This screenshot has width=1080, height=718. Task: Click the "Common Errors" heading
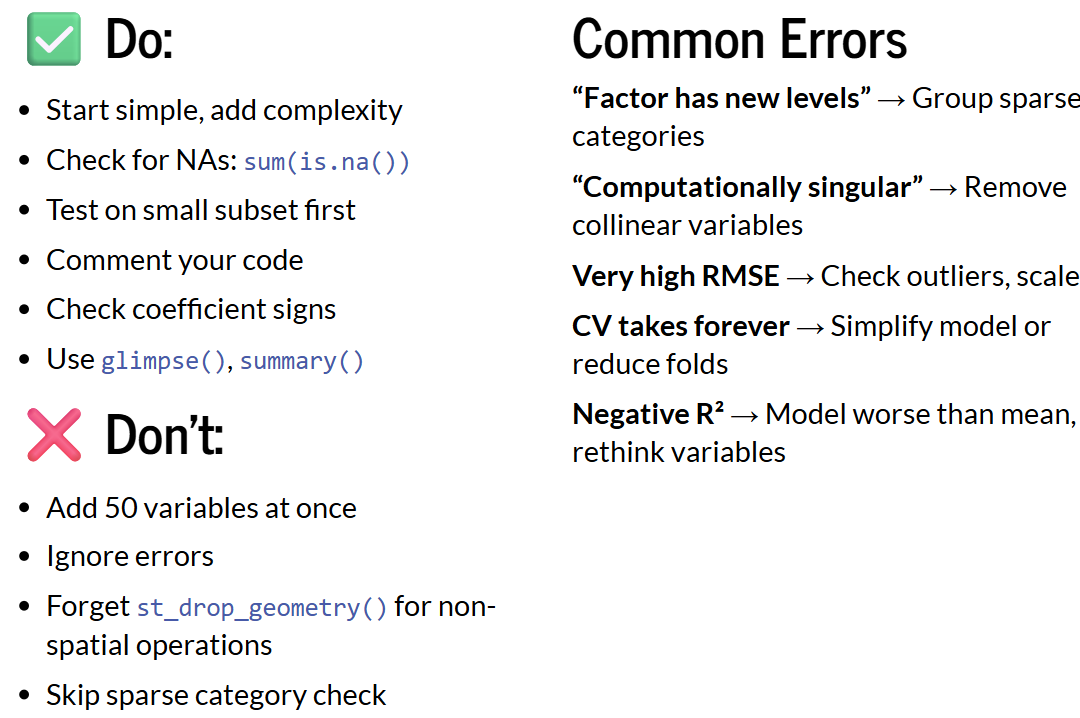point(739,40)
